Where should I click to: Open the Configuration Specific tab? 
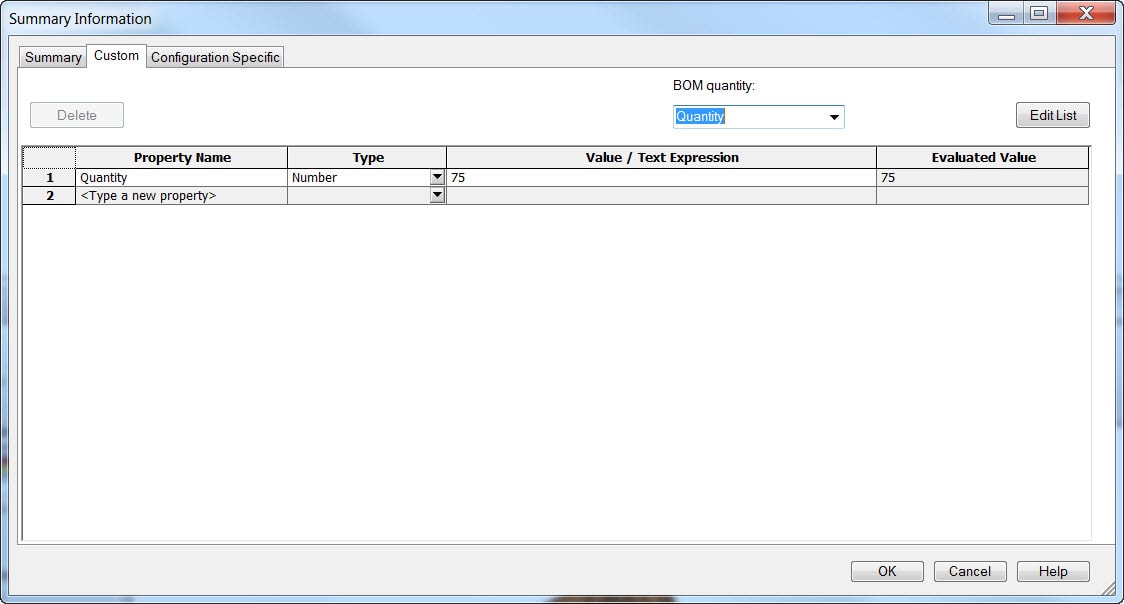tap(215, 58)
